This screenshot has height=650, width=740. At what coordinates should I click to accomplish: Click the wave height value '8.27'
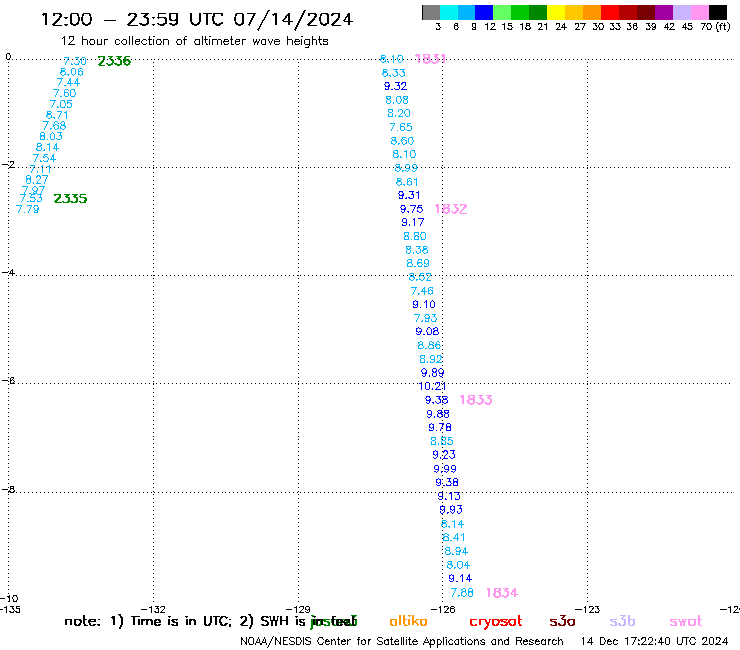point(36,180)
